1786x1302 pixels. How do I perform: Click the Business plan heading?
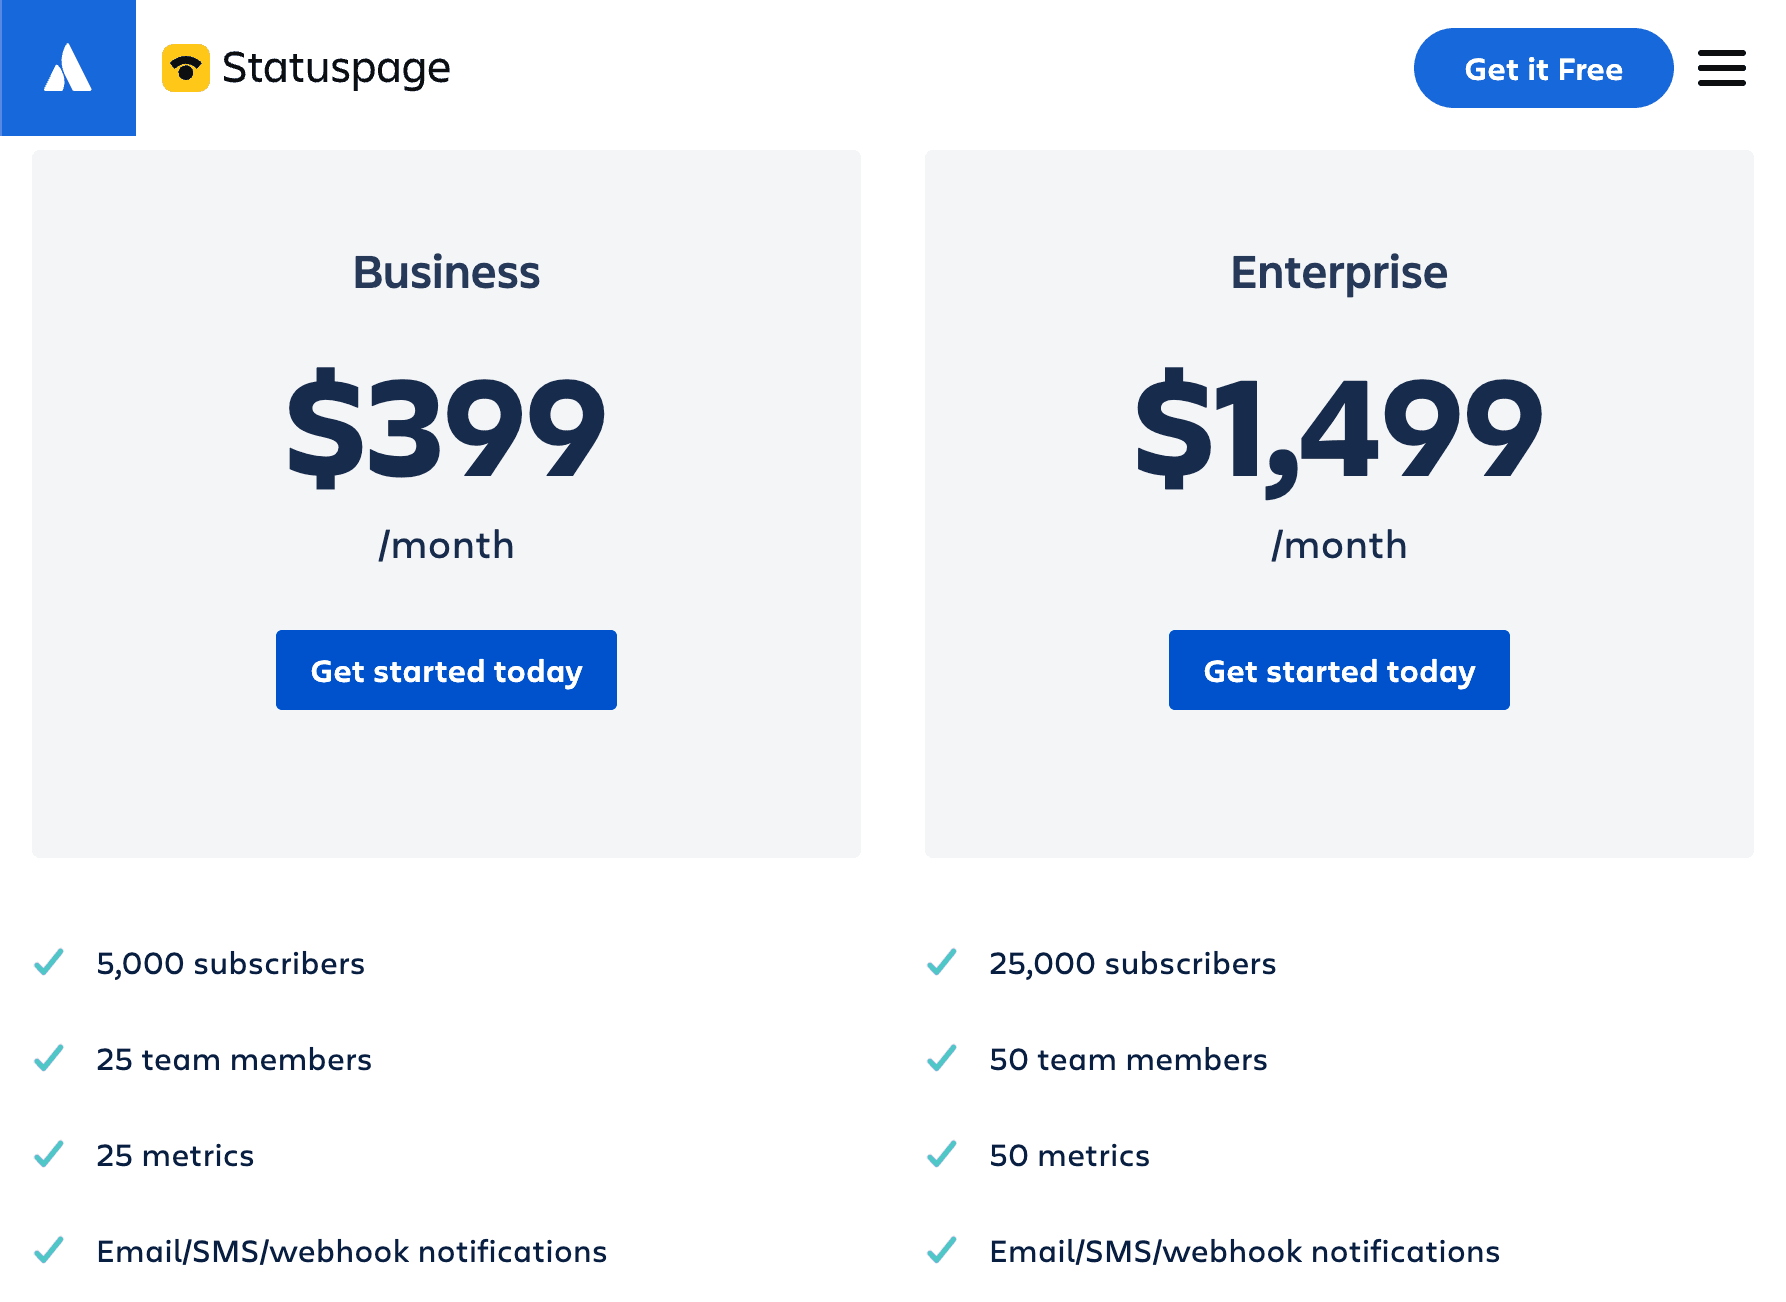click(x=446, y=271)
